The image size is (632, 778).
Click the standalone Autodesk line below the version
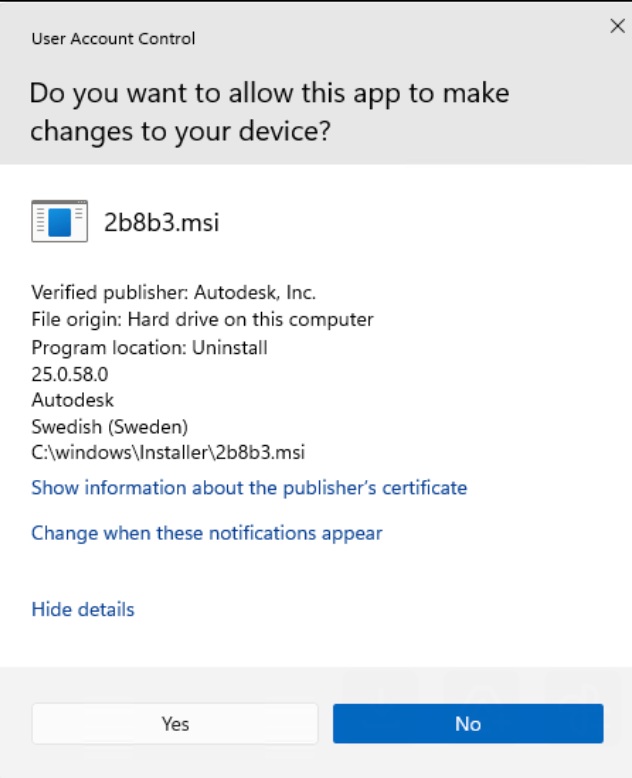point(72,400)
